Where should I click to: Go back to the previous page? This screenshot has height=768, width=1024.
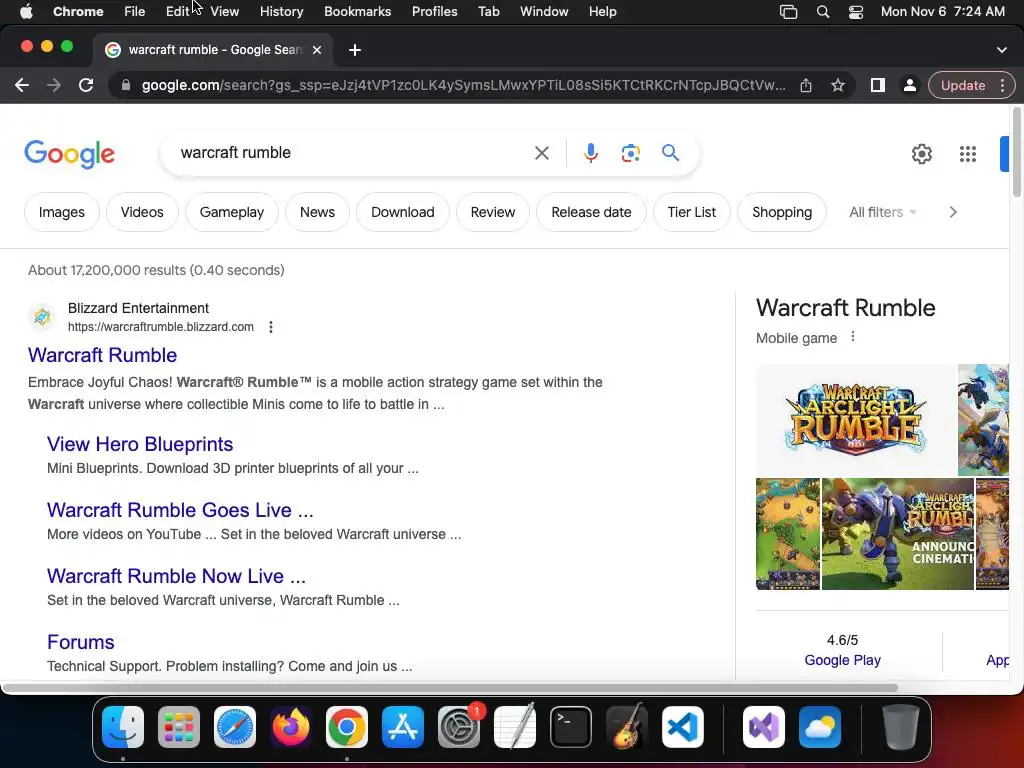point(22,86)
